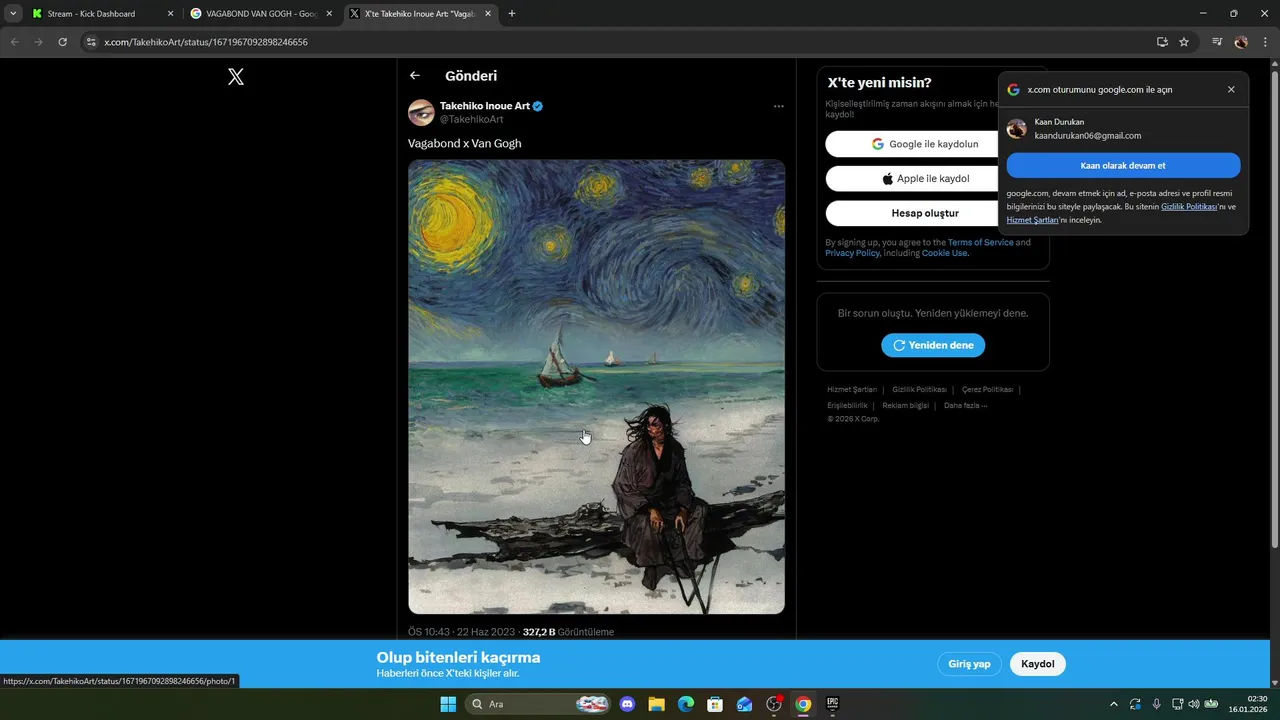Close the Stream - Kick Dashboard tab

(170, 14)
